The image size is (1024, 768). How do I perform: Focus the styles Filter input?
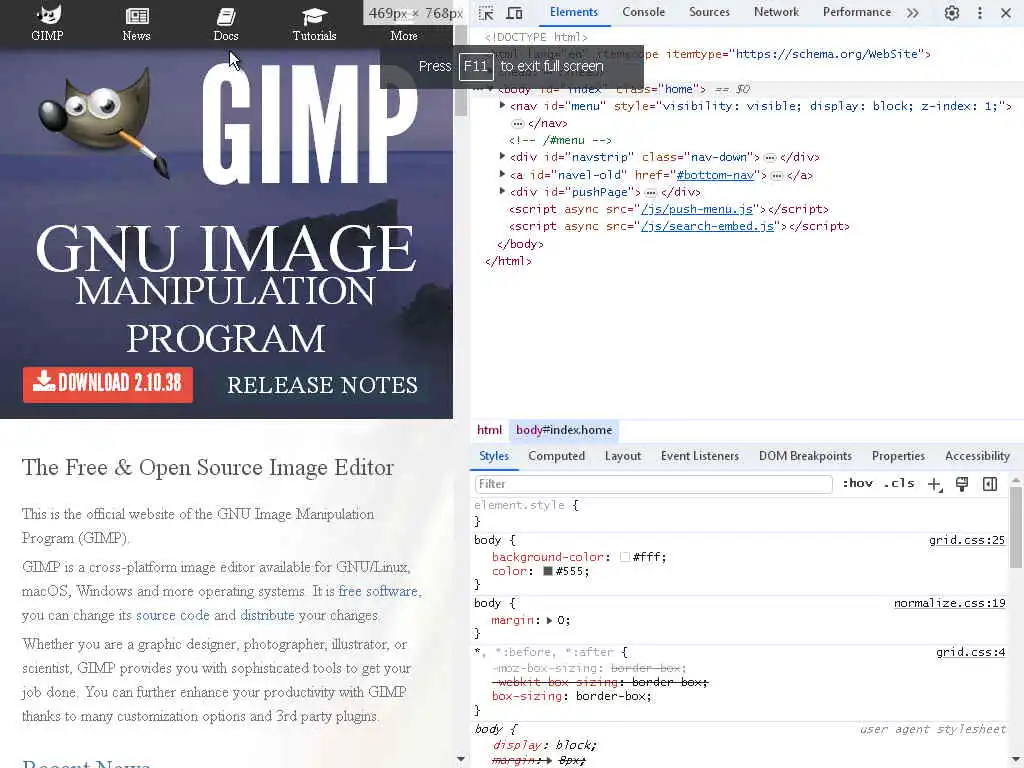(653, 484)
